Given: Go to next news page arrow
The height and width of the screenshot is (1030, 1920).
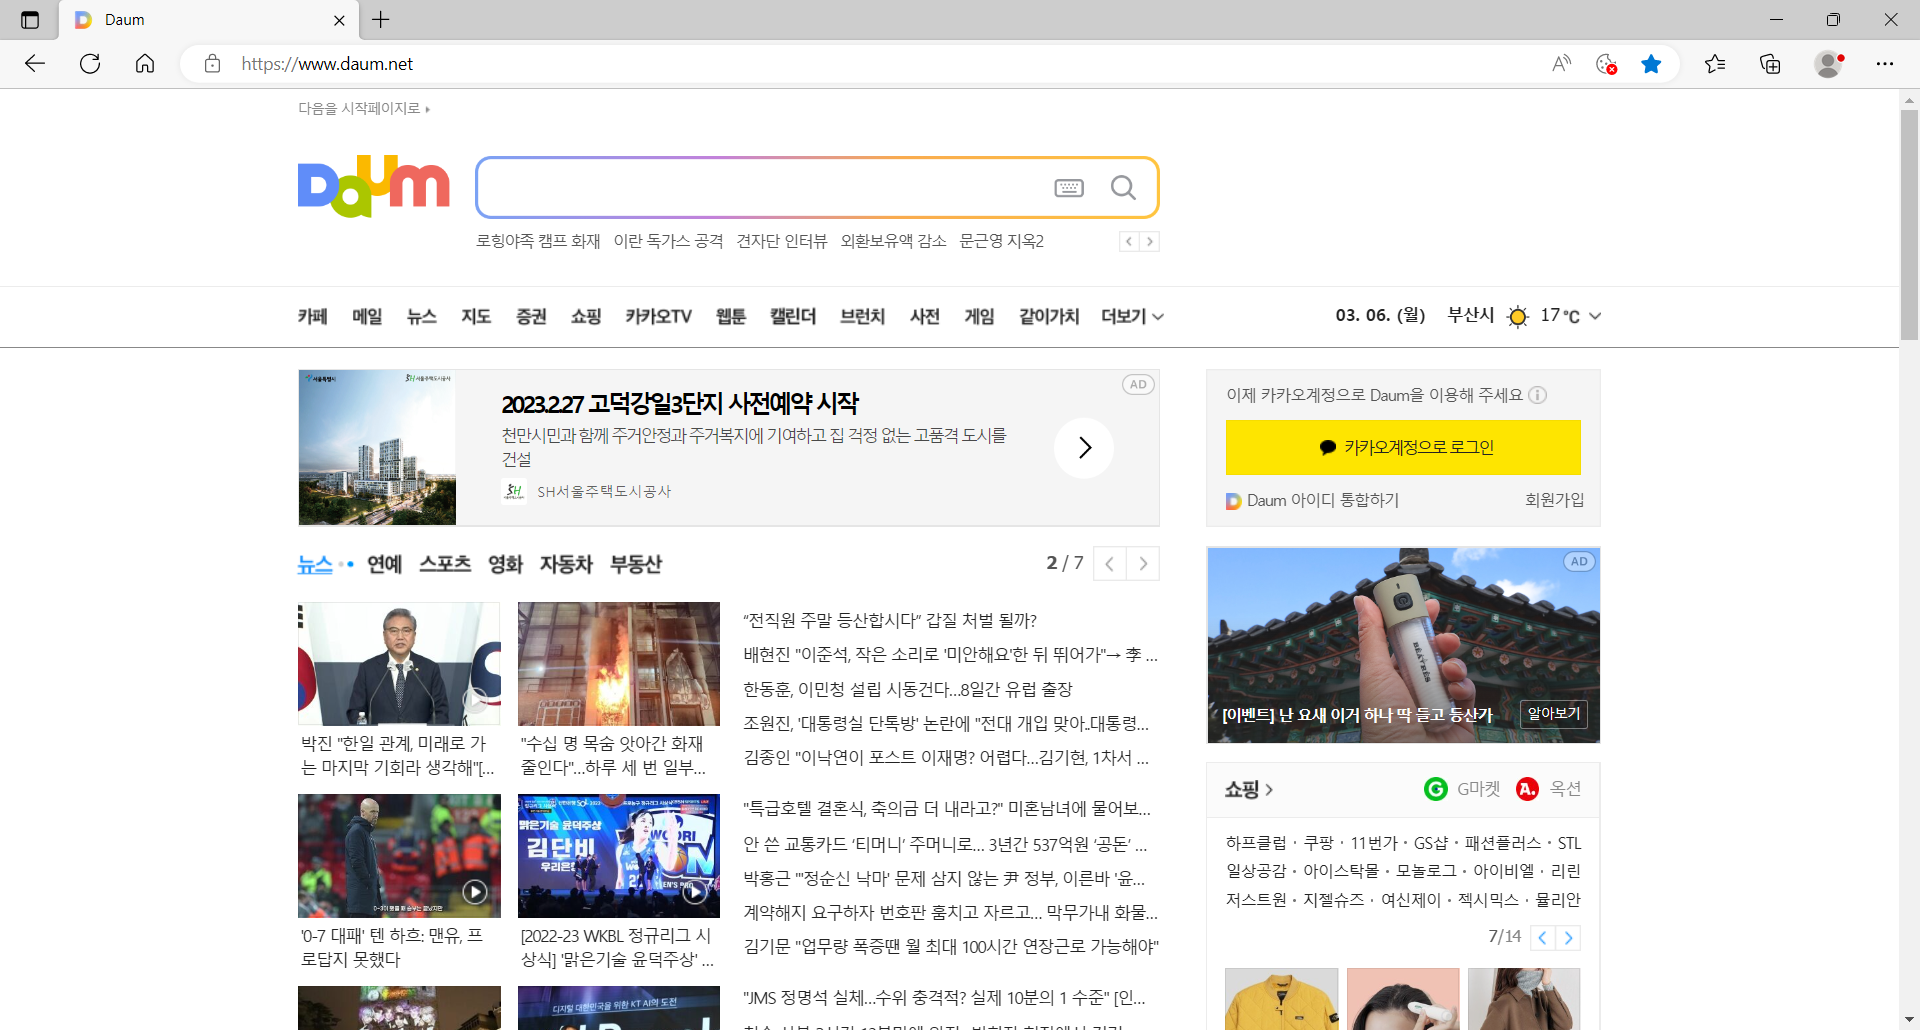Looking at the screenshot, I should (x=1143, y=564).
